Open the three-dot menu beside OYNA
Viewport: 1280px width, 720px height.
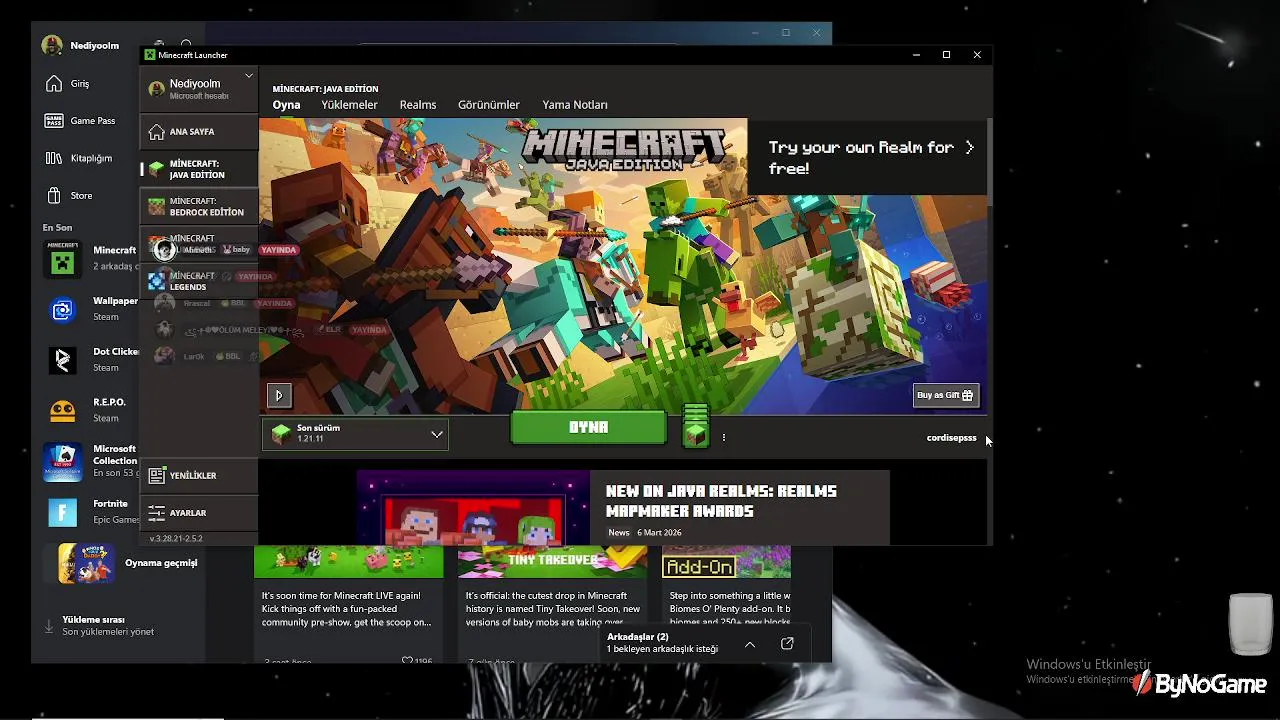[x=723, y=437]
